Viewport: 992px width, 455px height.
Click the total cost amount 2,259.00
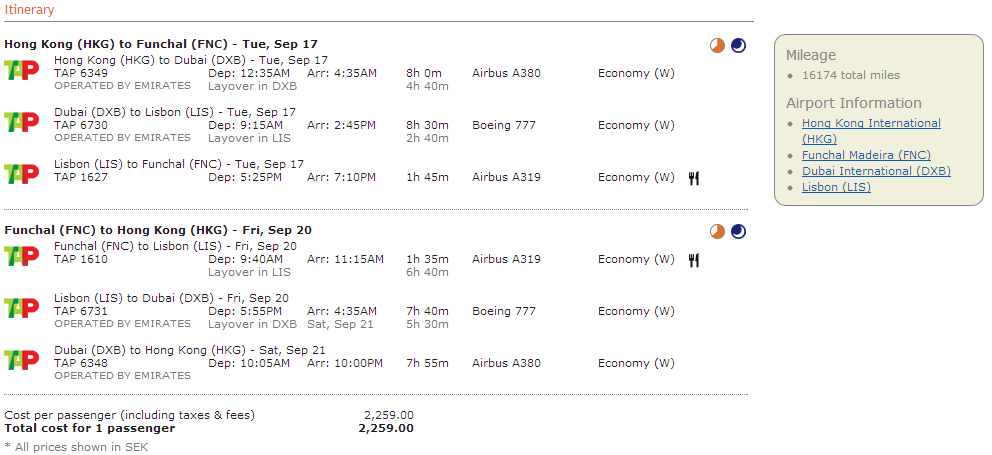386,428
